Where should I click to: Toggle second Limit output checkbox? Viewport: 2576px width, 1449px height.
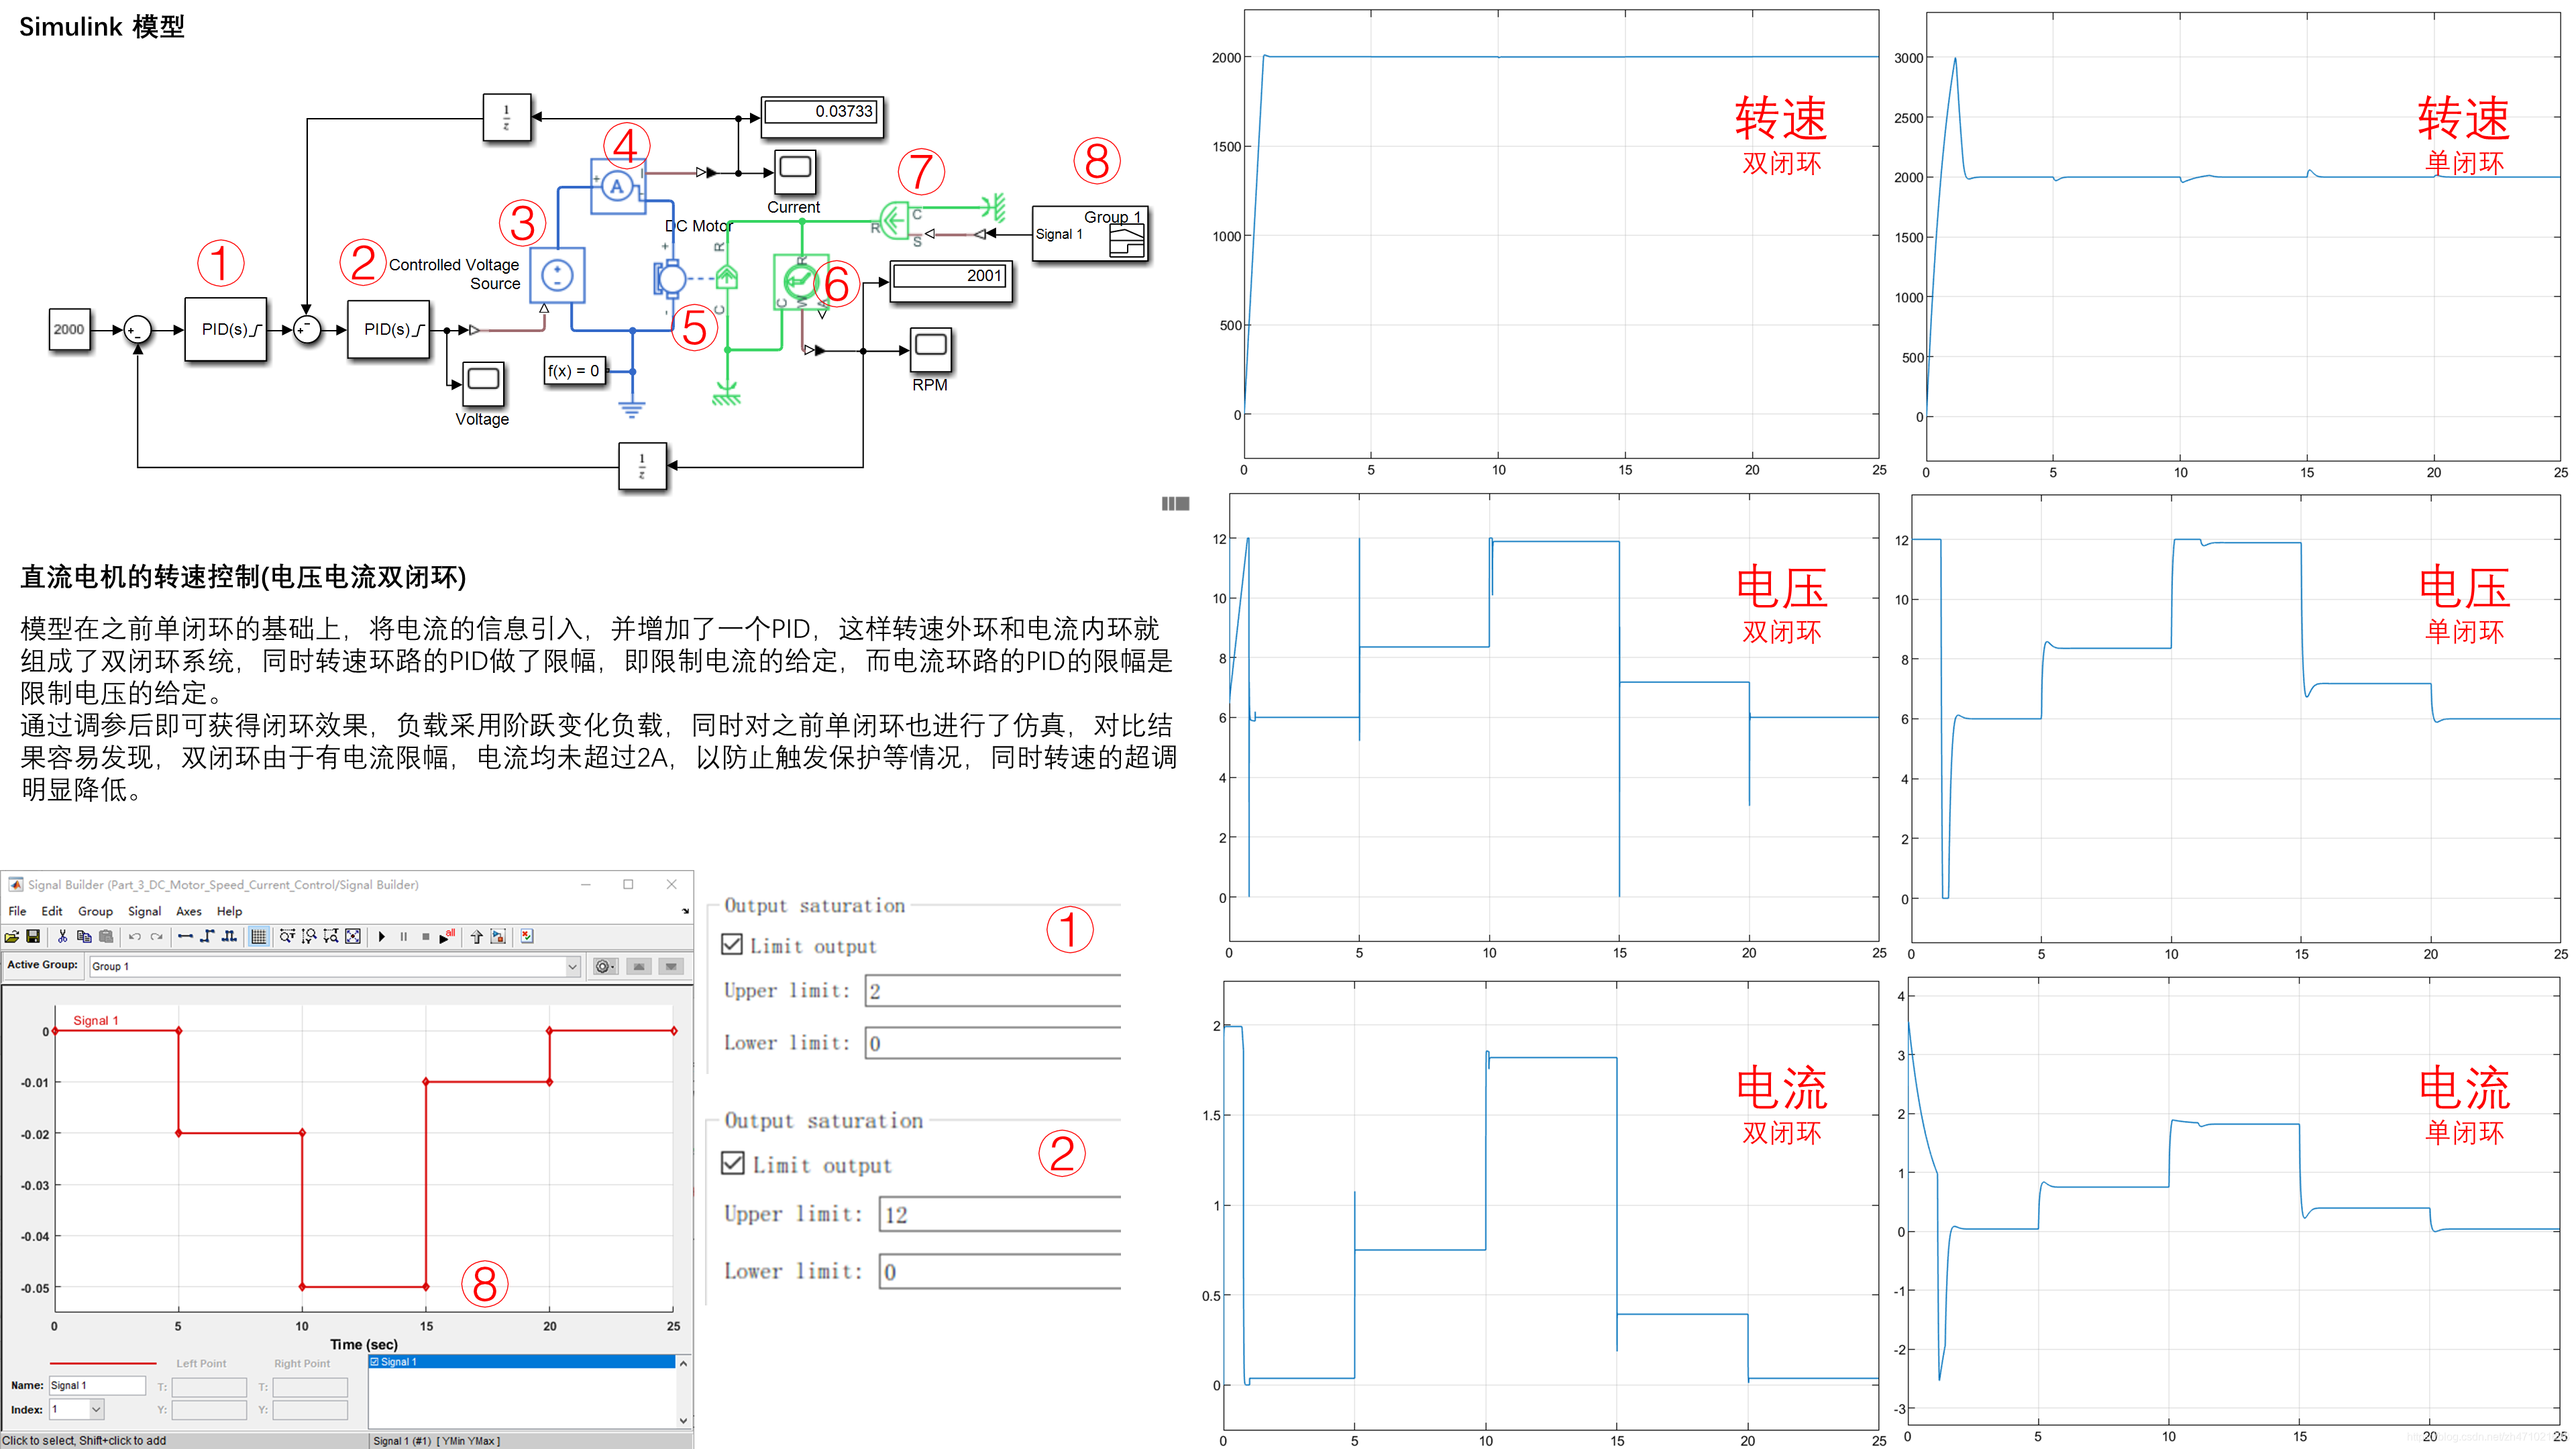pyautogui.click(x=733, y=1163)
